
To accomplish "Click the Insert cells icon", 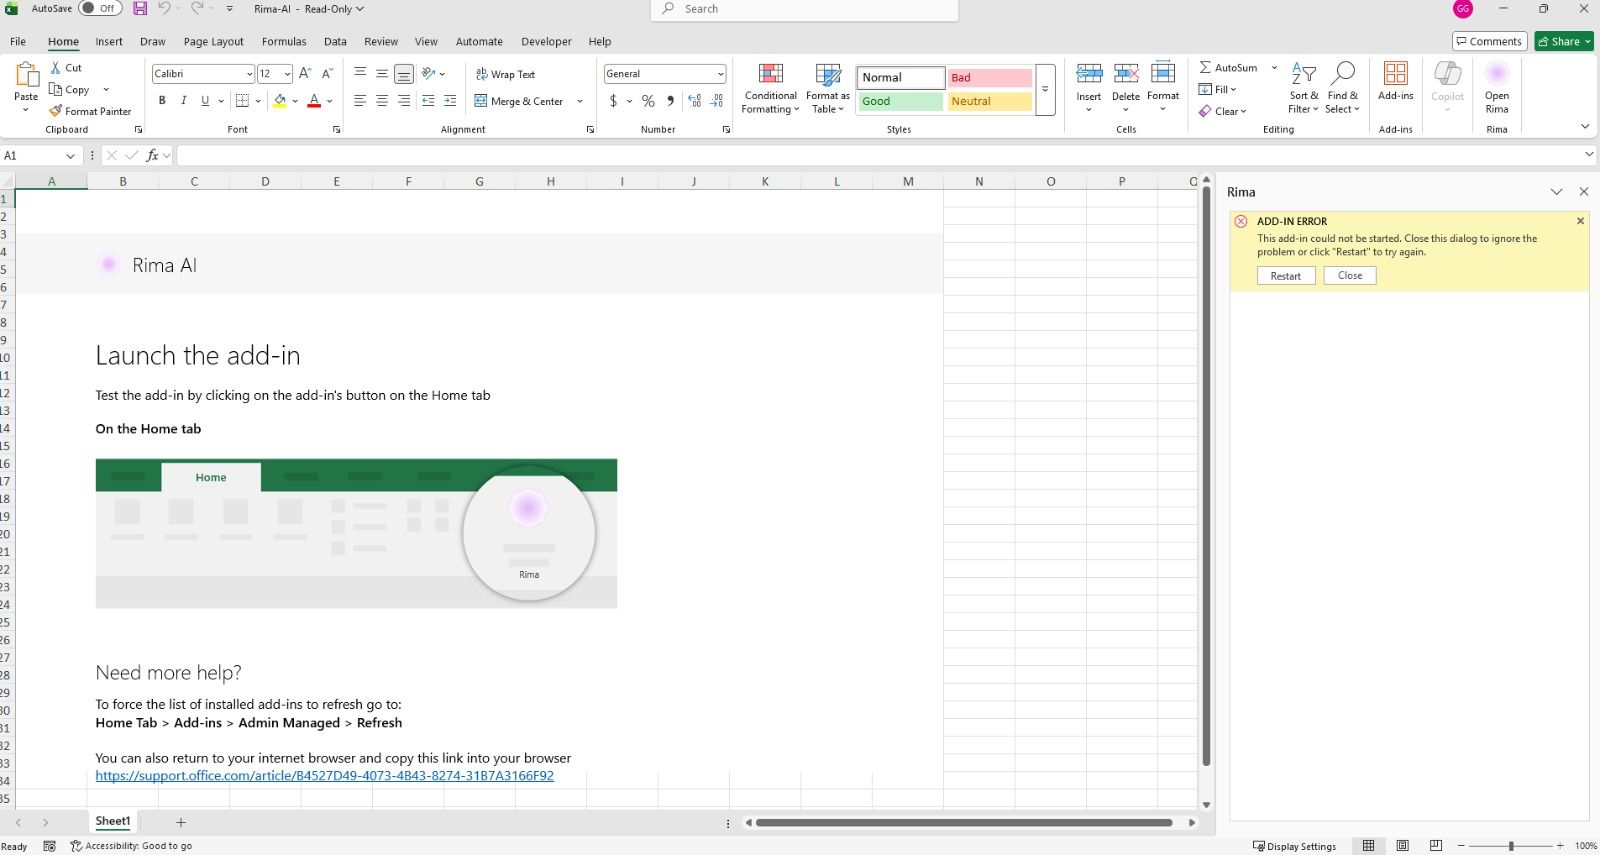I will coord(1089,75).
